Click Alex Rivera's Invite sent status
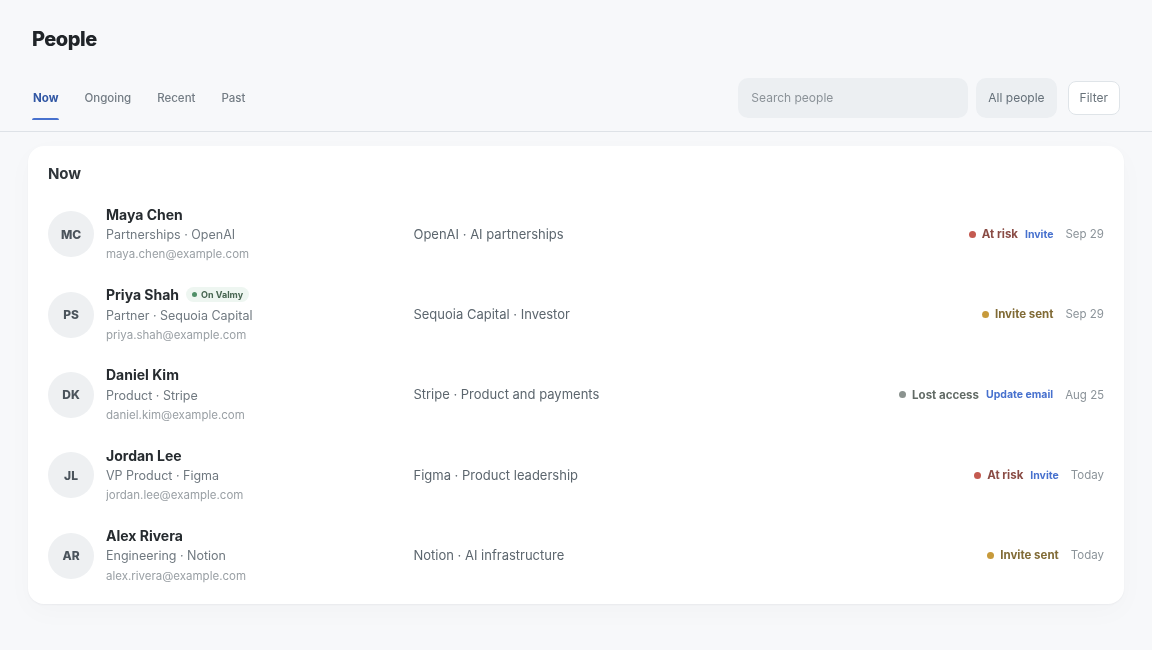The image size is (1152, 650). pos(1023,555)
